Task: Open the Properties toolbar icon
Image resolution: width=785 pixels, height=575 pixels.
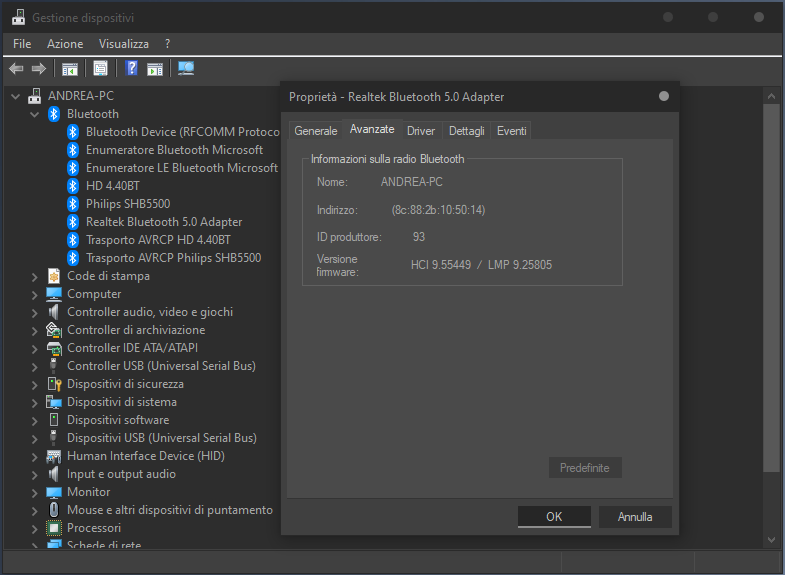Action: 100,68
